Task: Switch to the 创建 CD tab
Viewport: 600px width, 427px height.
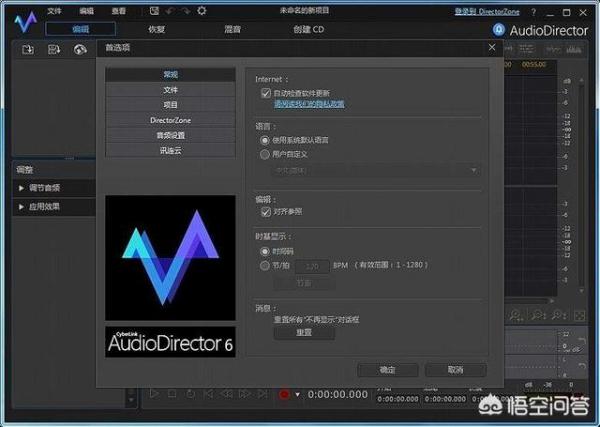Action: point(308,29)
